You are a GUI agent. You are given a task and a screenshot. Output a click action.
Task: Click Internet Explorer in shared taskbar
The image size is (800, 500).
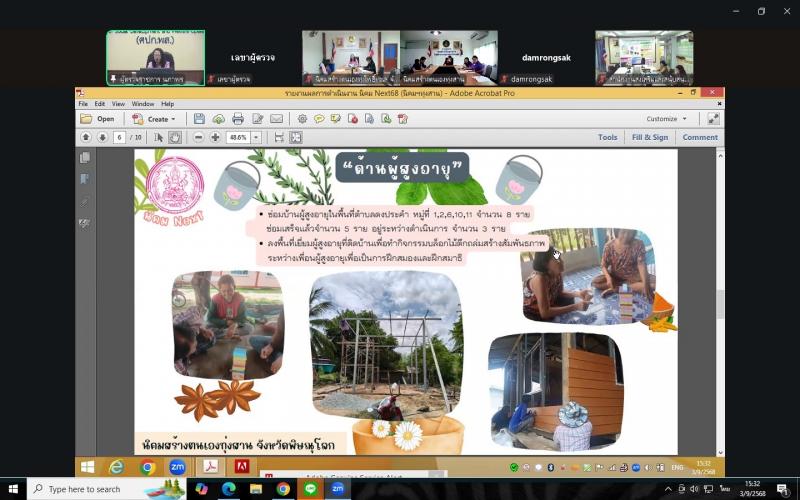(x=116, y=467)
